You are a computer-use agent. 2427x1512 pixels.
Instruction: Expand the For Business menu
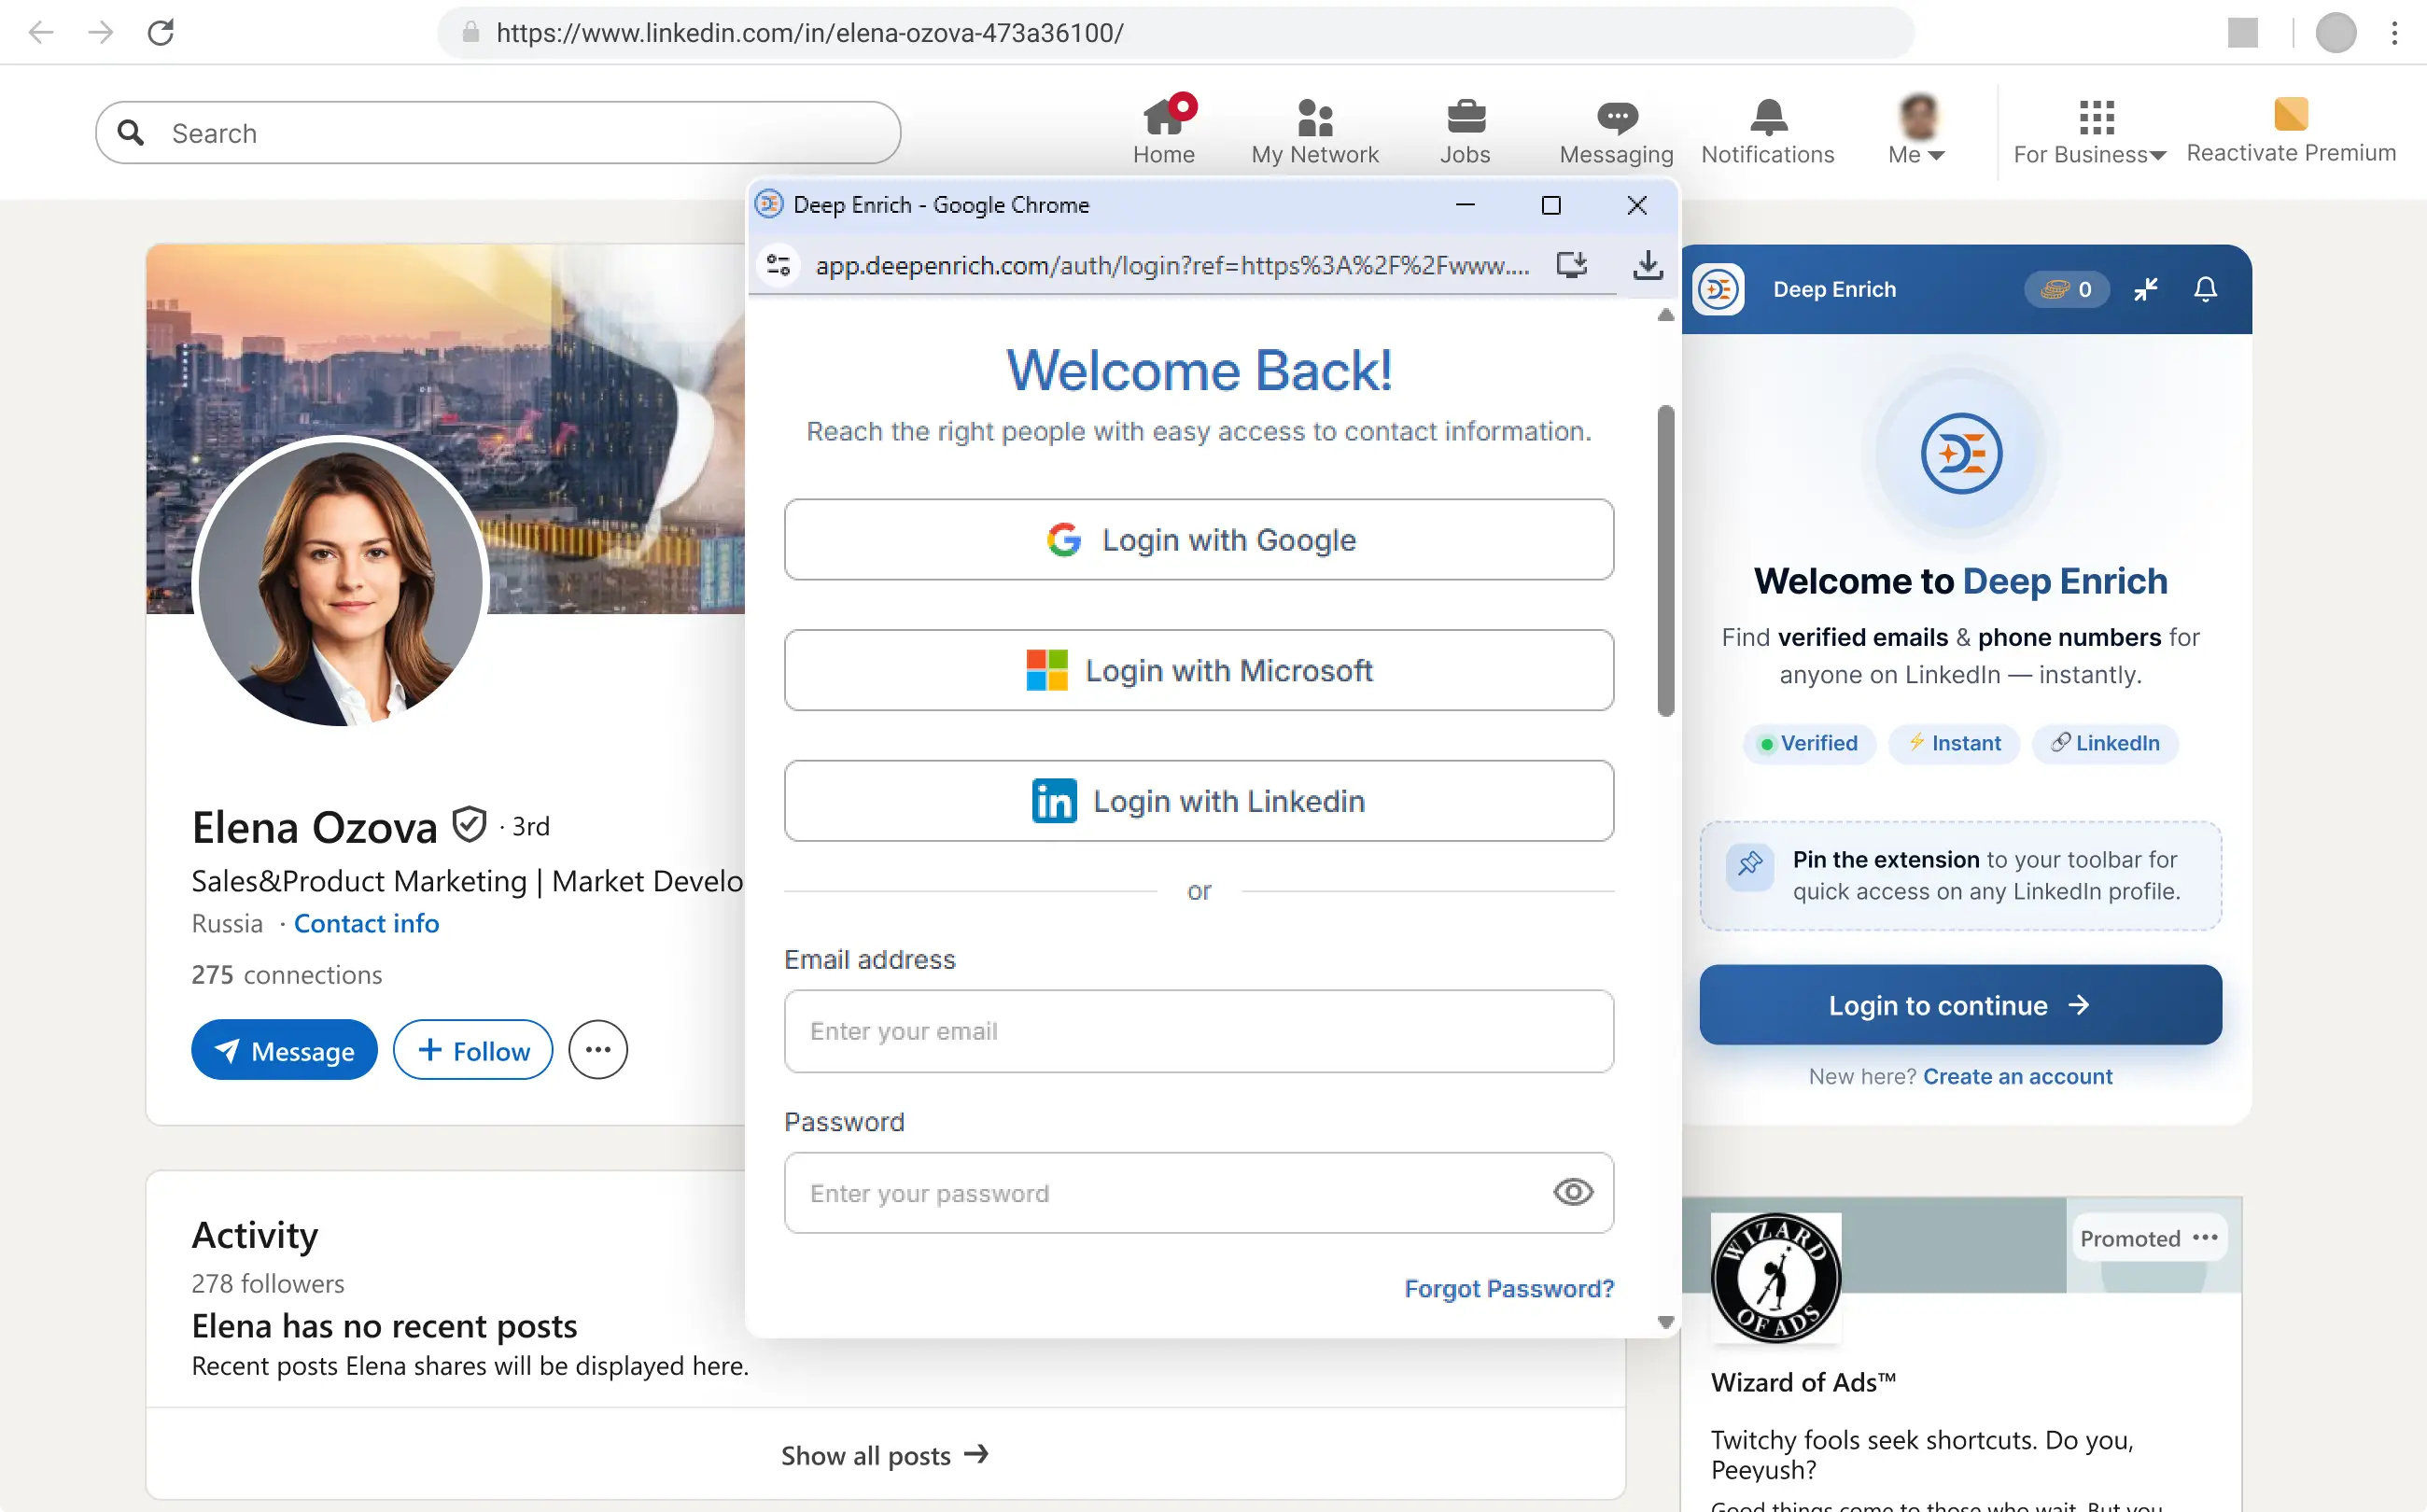[2089, 131]
